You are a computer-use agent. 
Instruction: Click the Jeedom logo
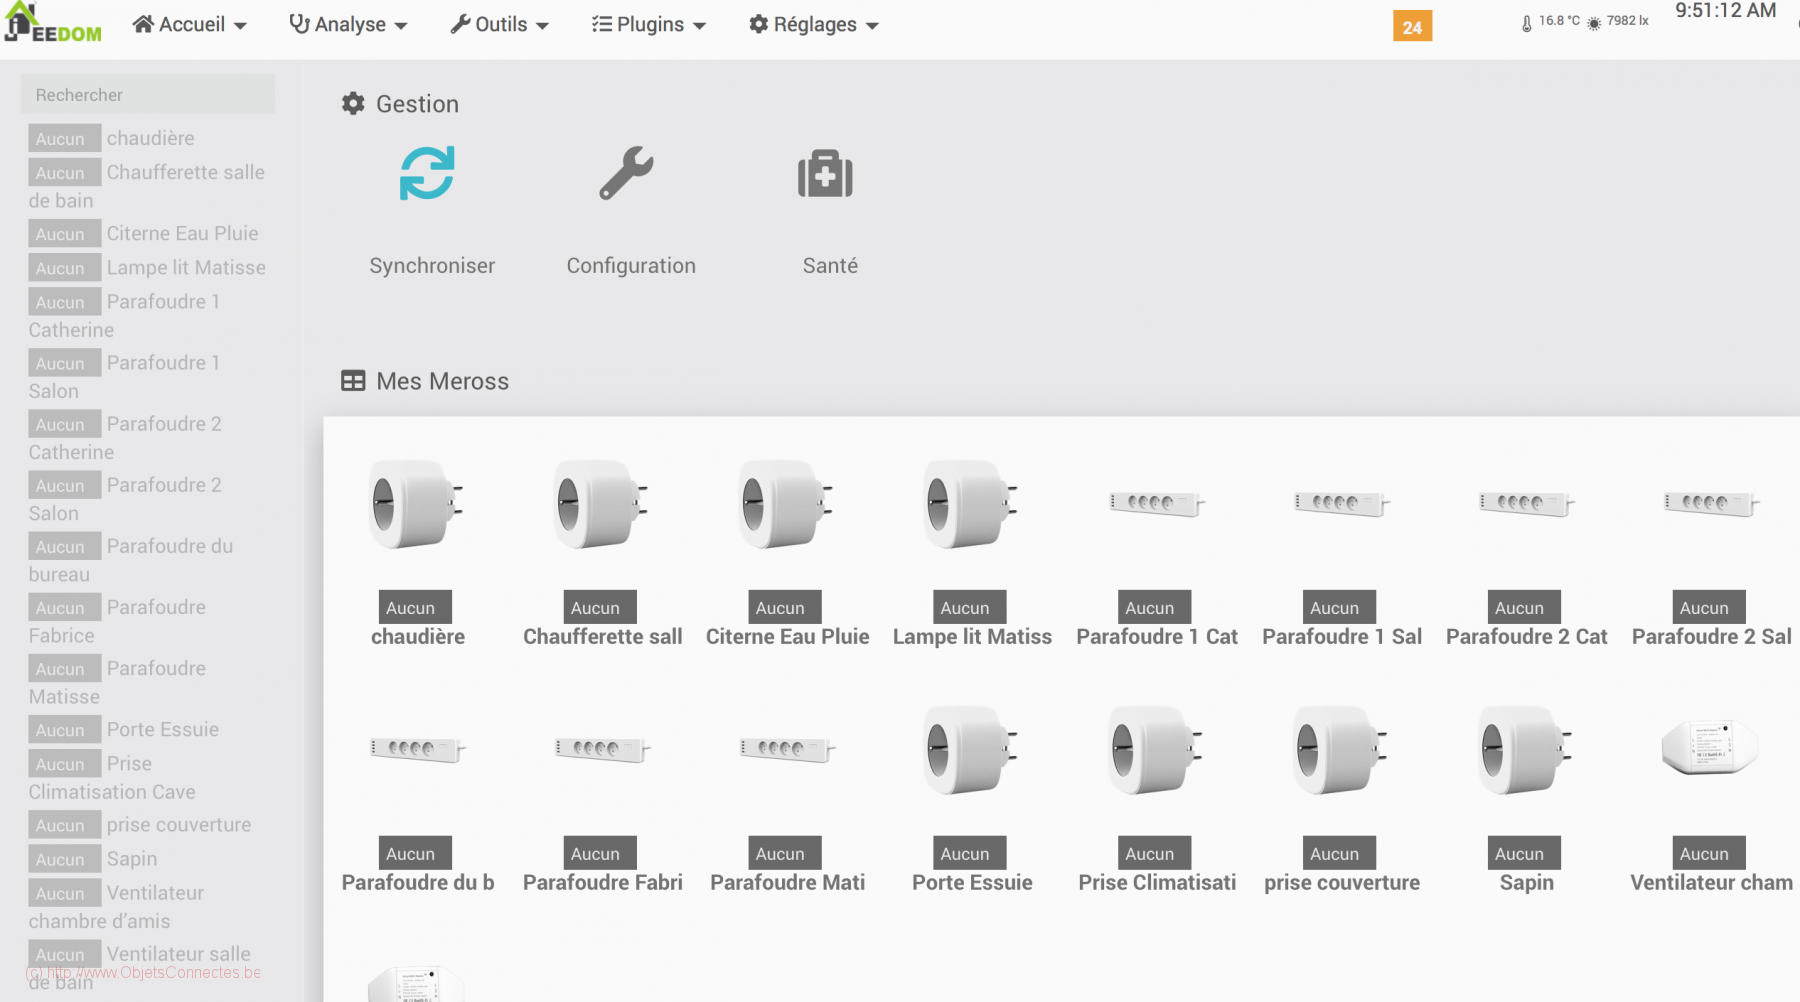click(x=53, y=23)
